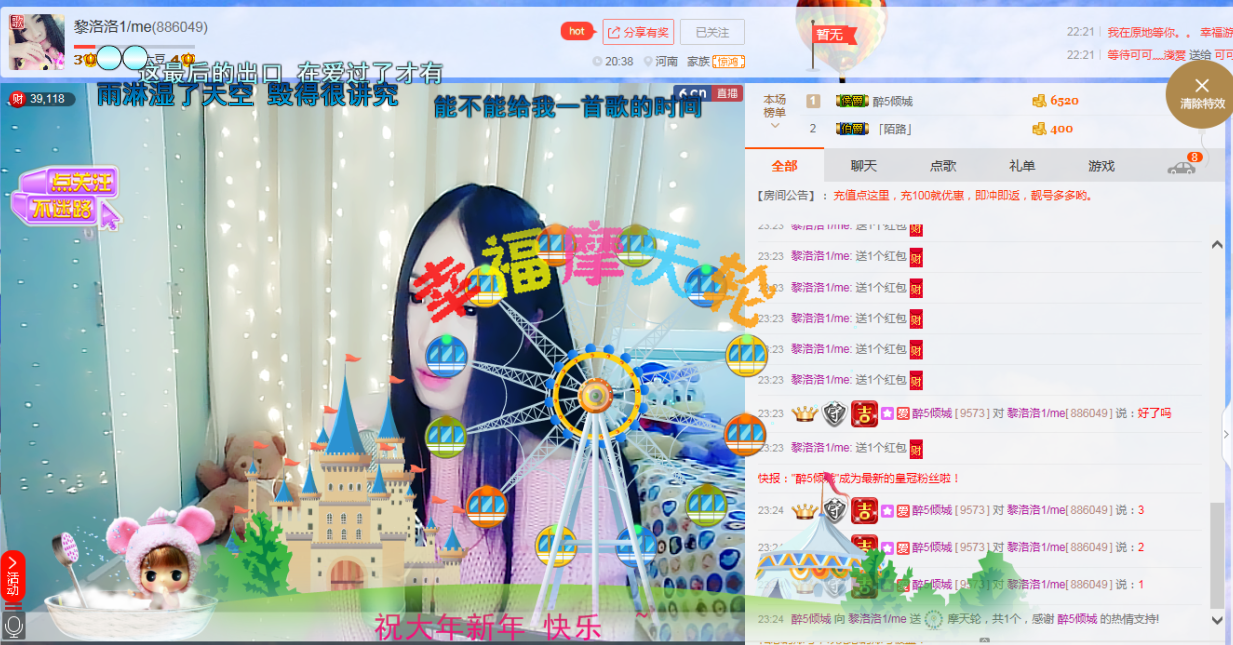Click the 快报 crown fan announcement
This screenshot has width=1233, height=645.
tap(859, 479)
